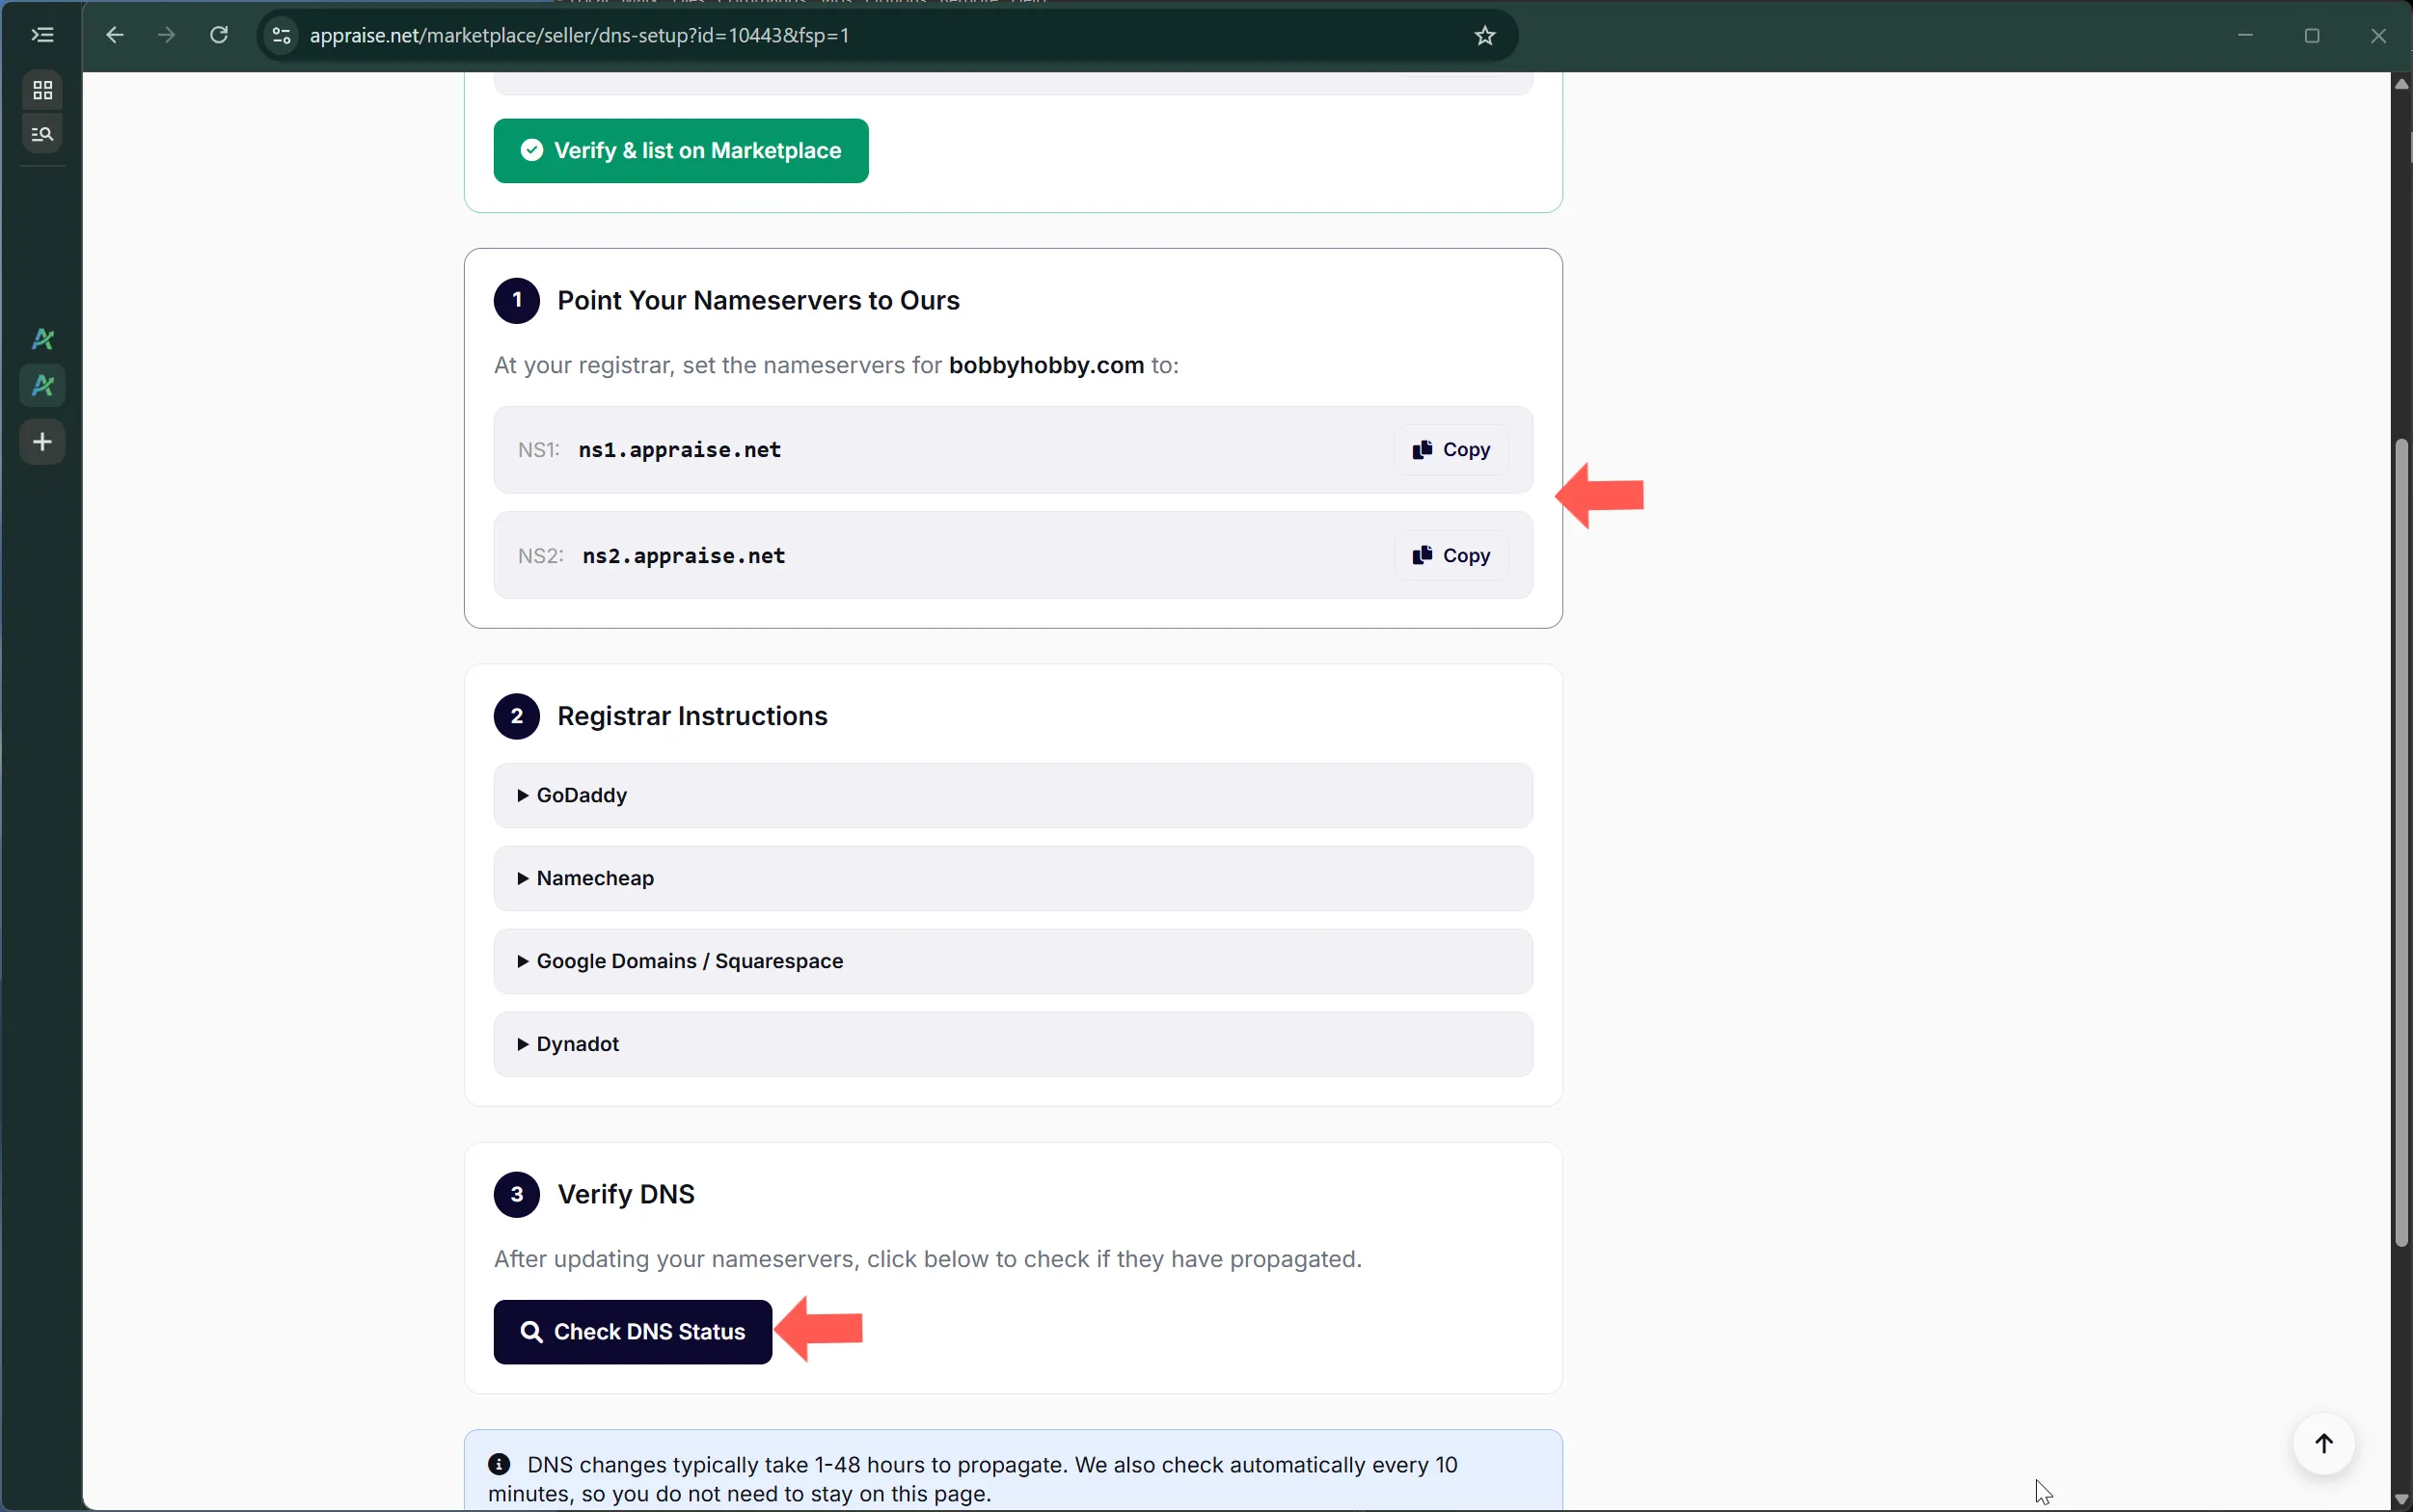Click the Verify DNS heading
This screenshot has height=1512, width=2413.
click(626, 1195)
